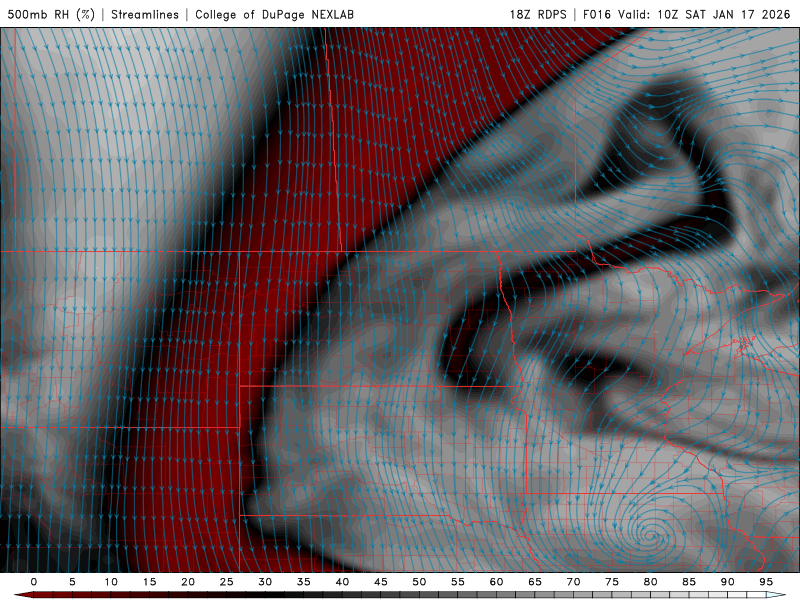Click the colorbar tick label "30"
800x600 pixels.
[x=265, y=582]
